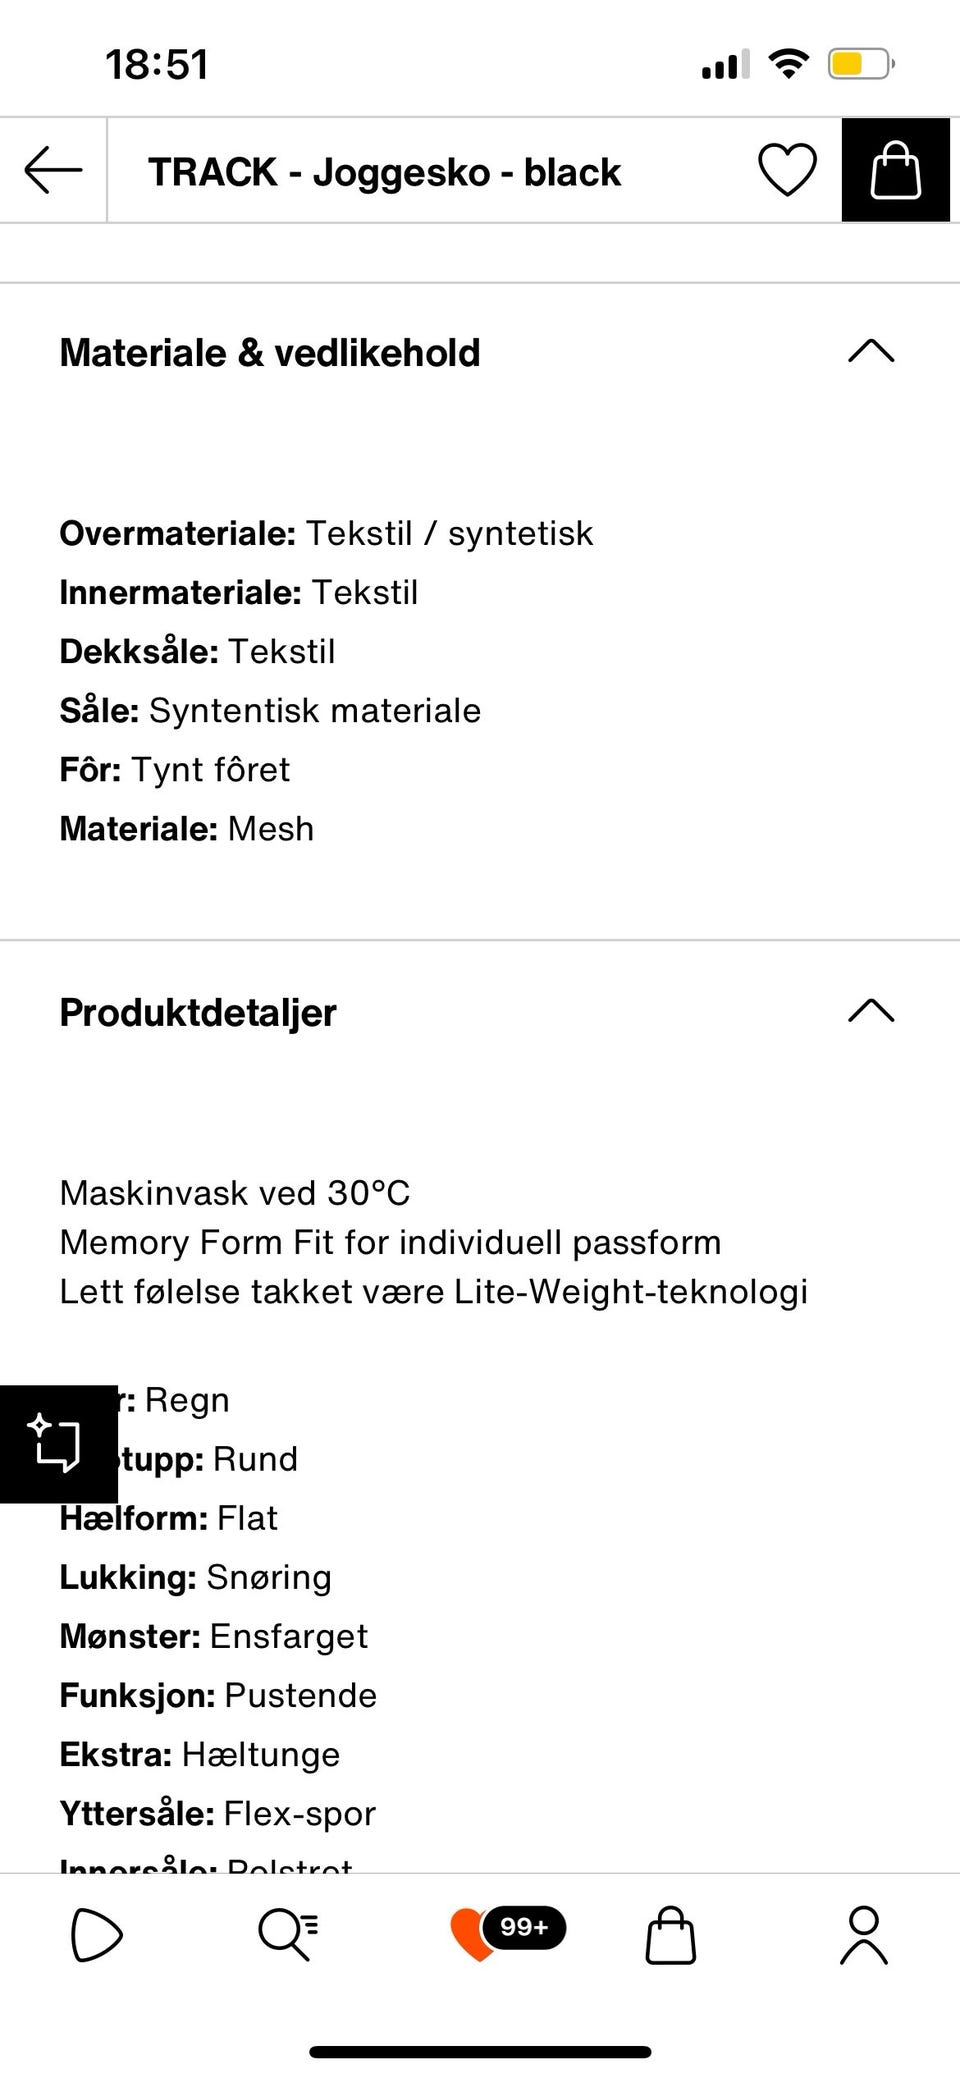Open search tab with magnifier icon
This screenshot has height=2078, width=960.
[x=288, y=1934]
